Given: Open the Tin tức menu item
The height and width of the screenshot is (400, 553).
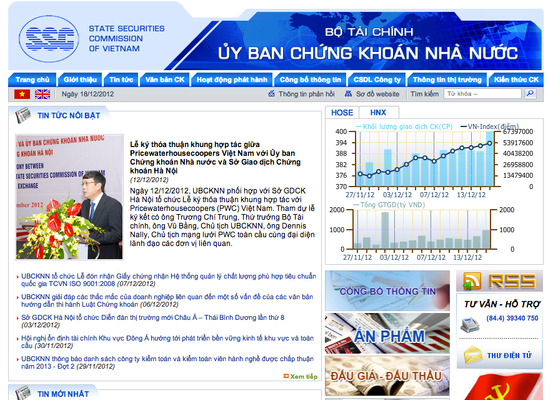Looking at the screenshot, I should click(x=121, y=80).
